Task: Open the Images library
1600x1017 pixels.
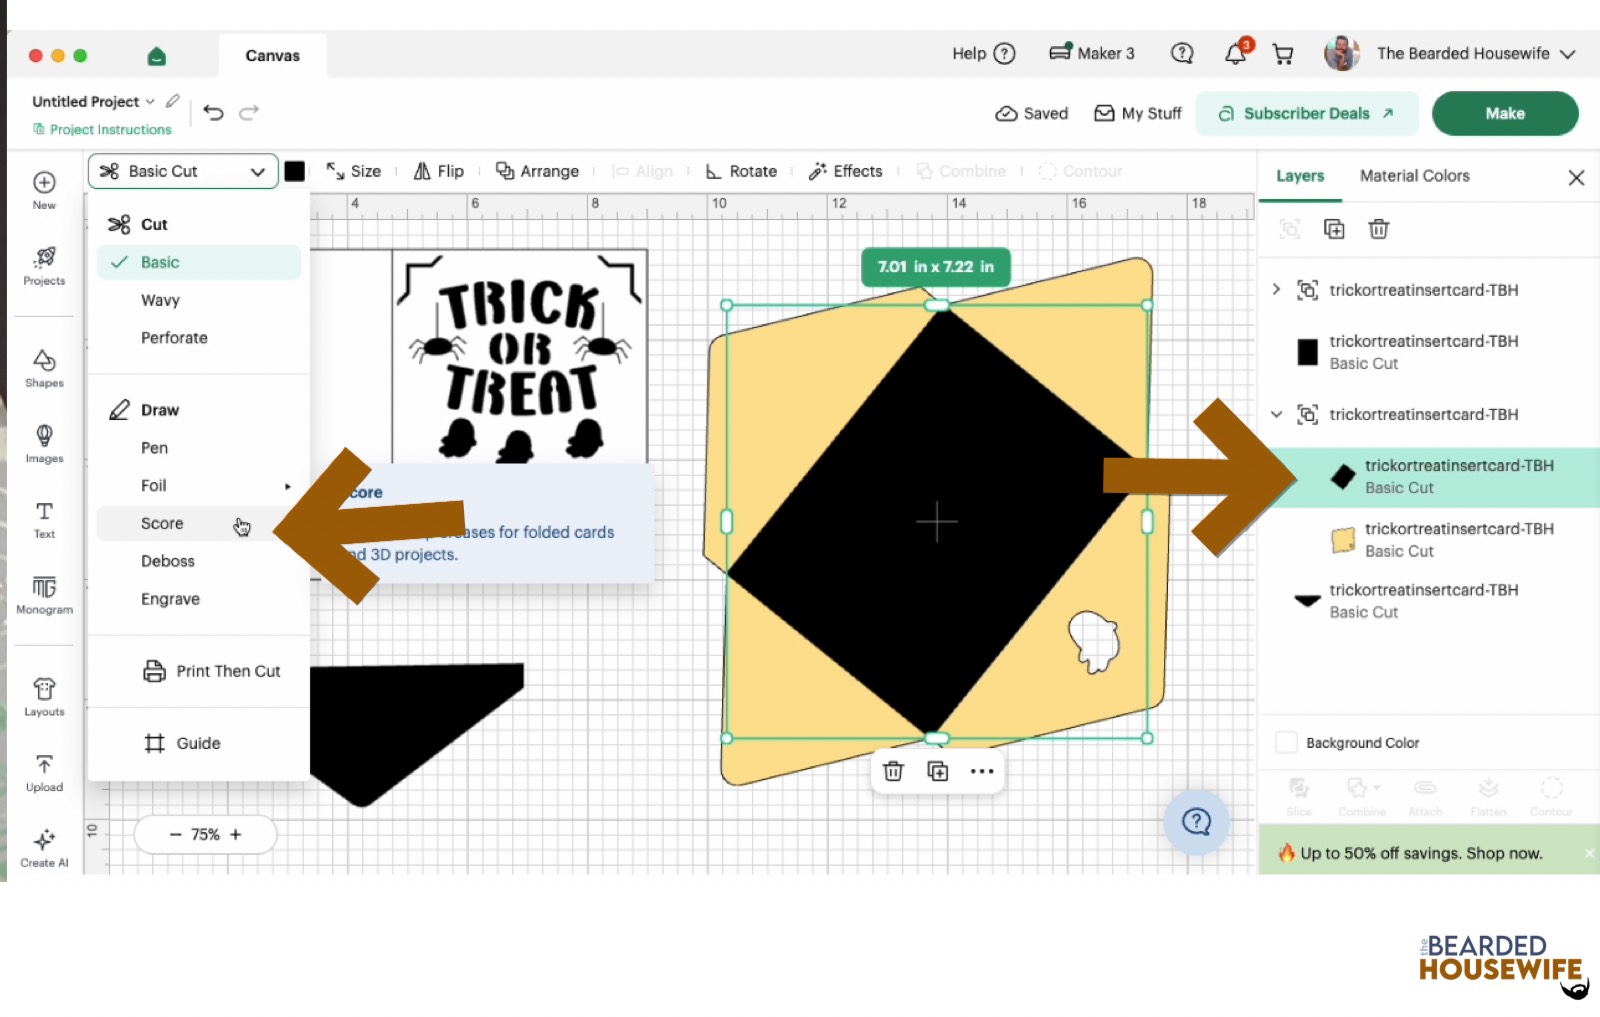Action: point(44,444)
